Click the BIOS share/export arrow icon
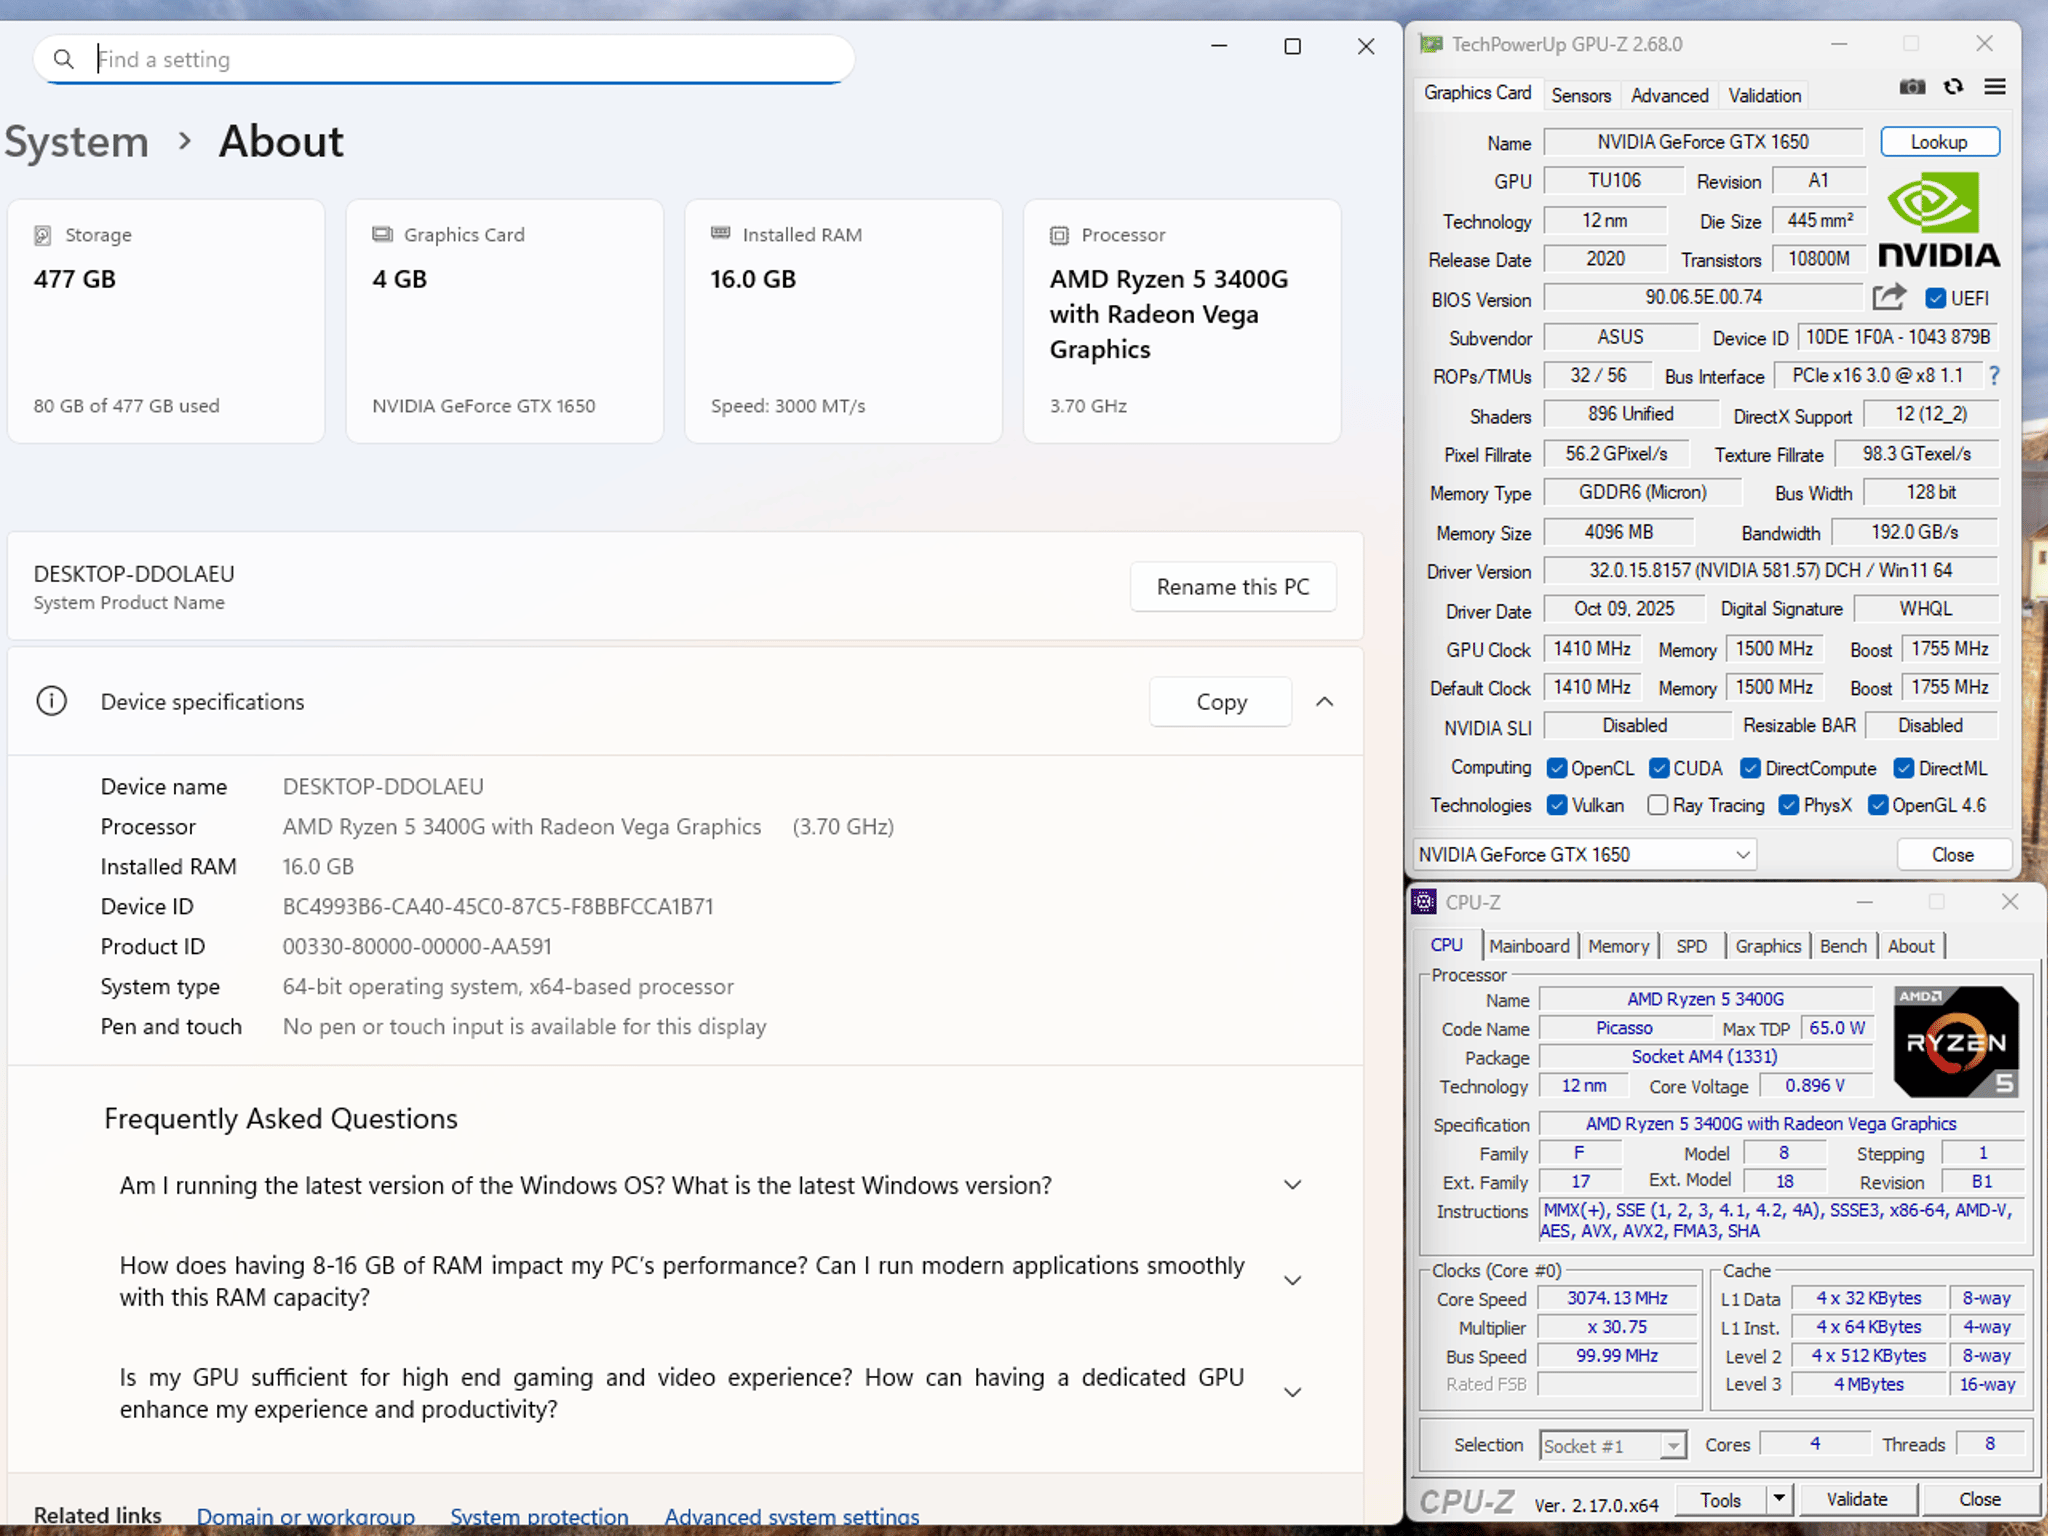2048x1536 pixels. click(x=1889, y=297)
